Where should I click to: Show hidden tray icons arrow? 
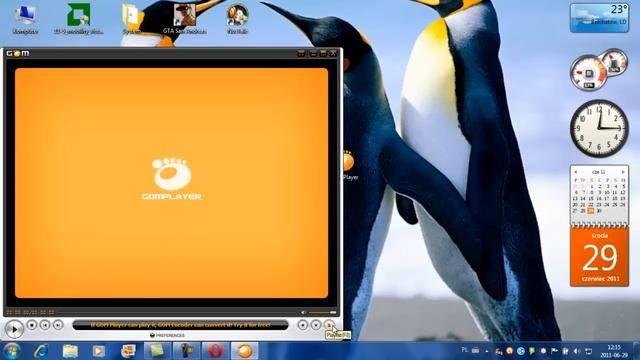click(x=487, y=351)
